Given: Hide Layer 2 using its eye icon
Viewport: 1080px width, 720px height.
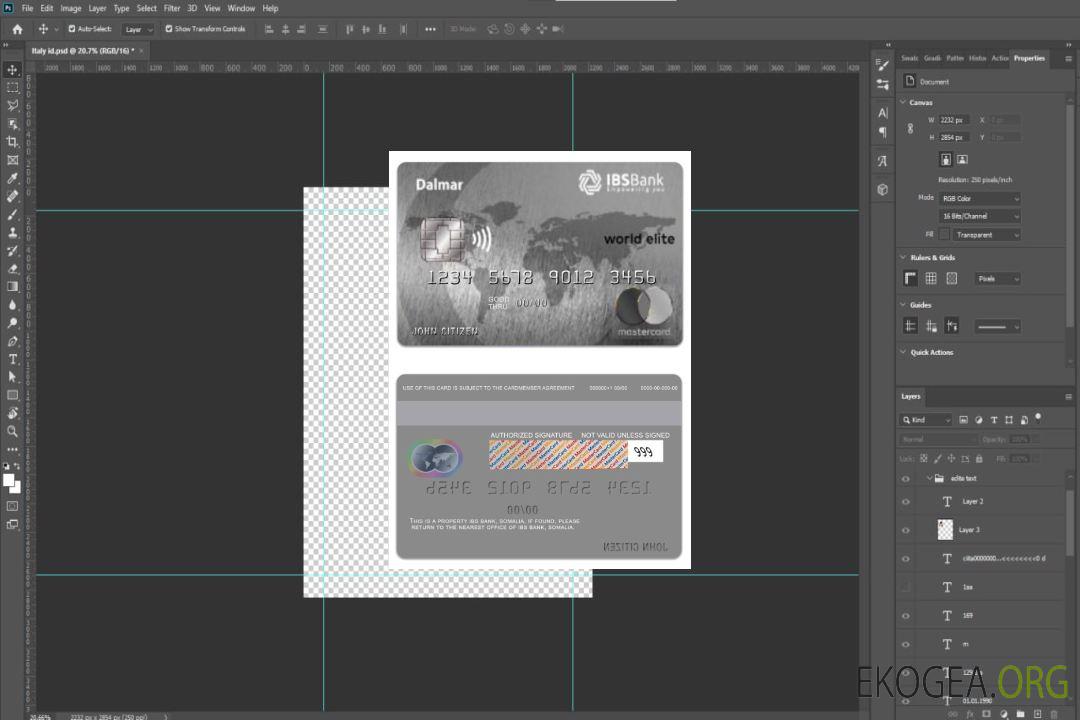Looking at the screenshot, I should pyautogui.click(x=906, y=502).
